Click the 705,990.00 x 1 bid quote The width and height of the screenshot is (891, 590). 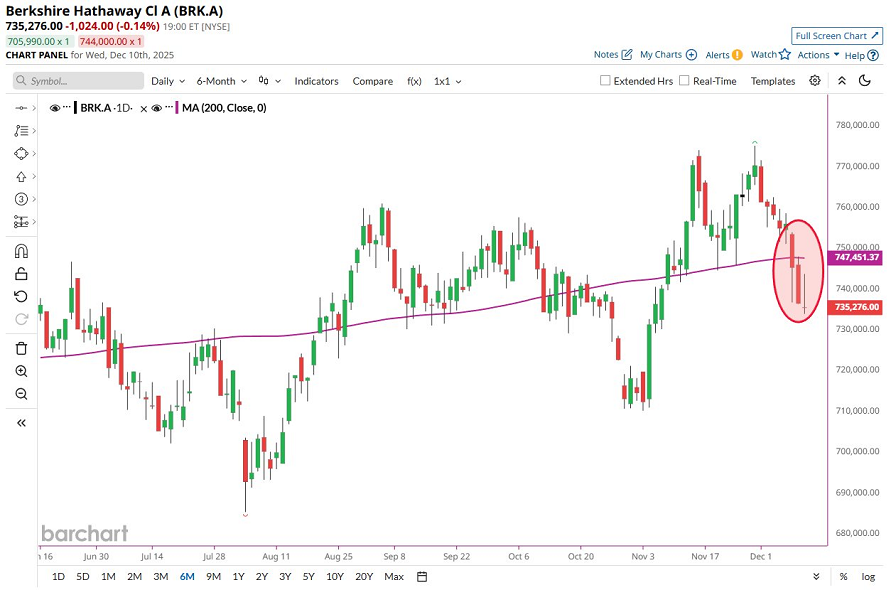(x=39, y=41)
